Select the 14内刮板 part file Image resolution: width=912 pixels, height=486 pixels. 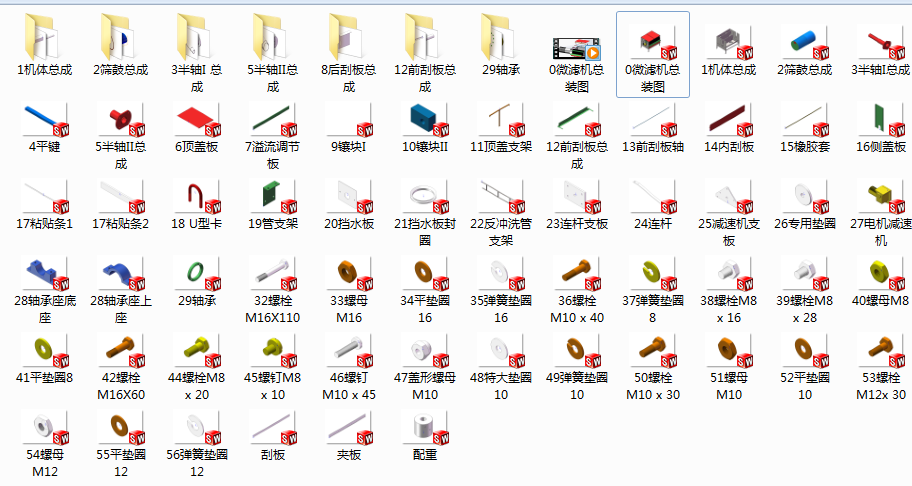click(729, 128)
